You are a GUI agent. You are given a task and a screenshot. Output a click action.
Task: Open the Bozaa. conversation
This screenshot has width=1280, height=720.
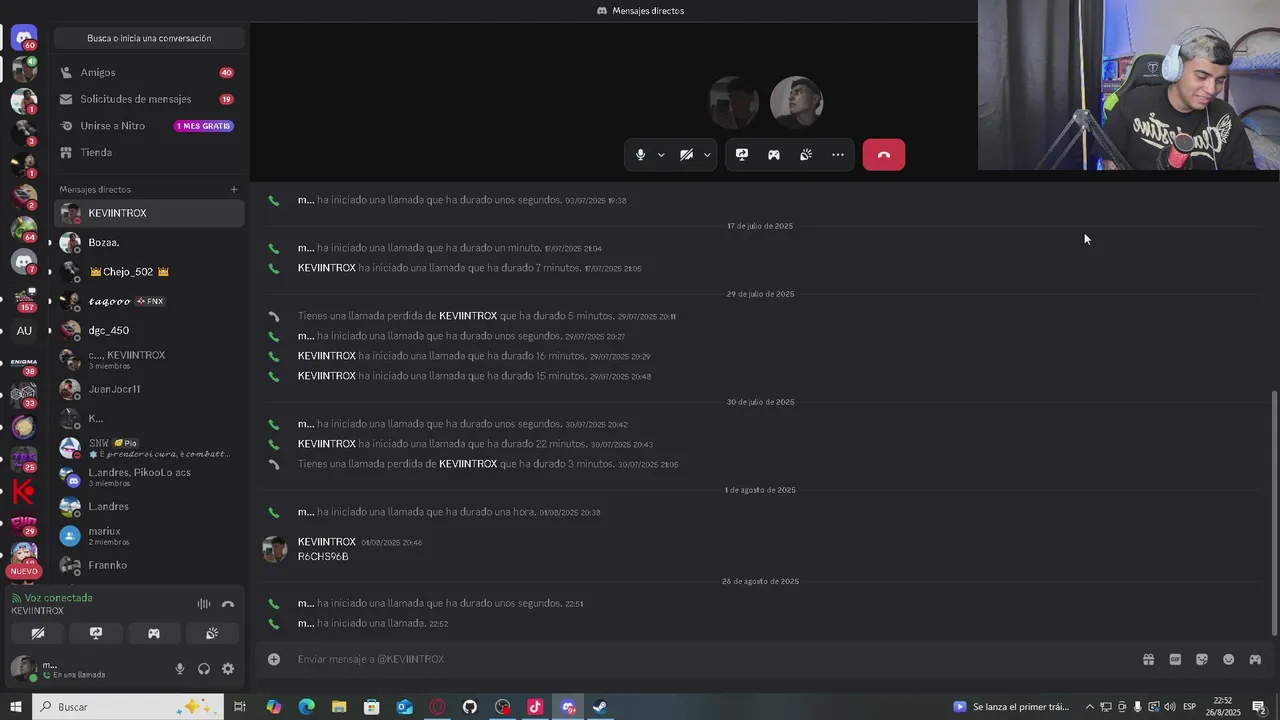pyautogui.click(x=149, y=242)
